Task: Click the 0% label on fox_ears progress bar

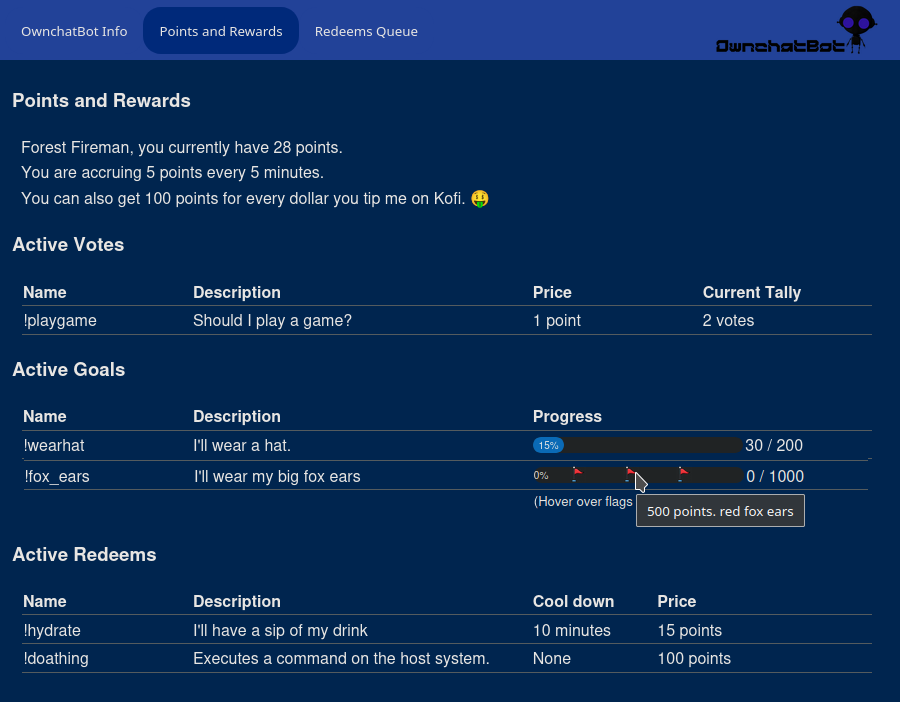Action: tap(541, 476)
